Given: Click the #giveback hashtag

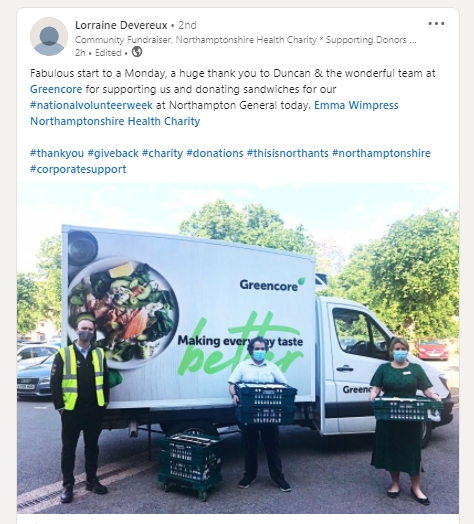Looking at the screenshot, I should pos(113,153).
